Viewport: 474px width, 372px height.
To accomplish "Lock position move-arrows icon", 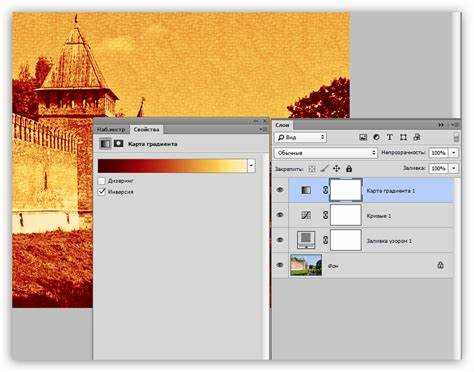I will point(337,169).
